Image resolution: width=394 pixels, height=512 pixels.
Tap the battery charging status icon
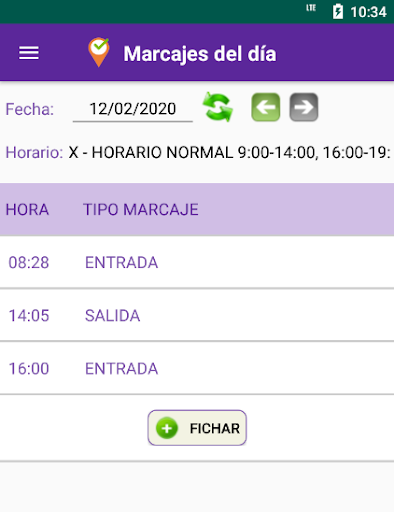coord(338,11)
